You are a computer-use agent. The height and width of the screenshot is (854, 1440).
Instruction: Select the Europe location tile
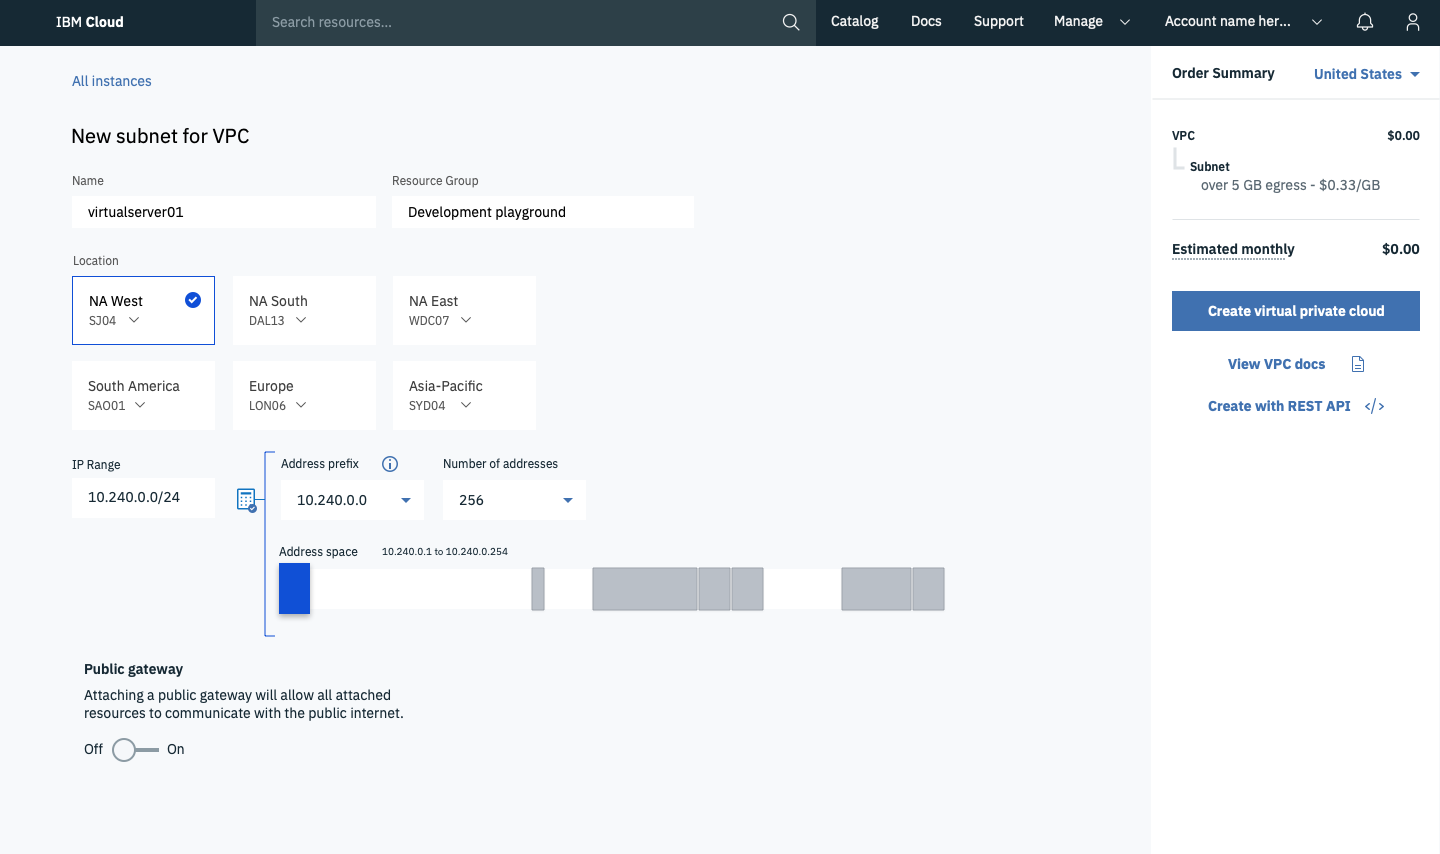click(x=304, y=395)
